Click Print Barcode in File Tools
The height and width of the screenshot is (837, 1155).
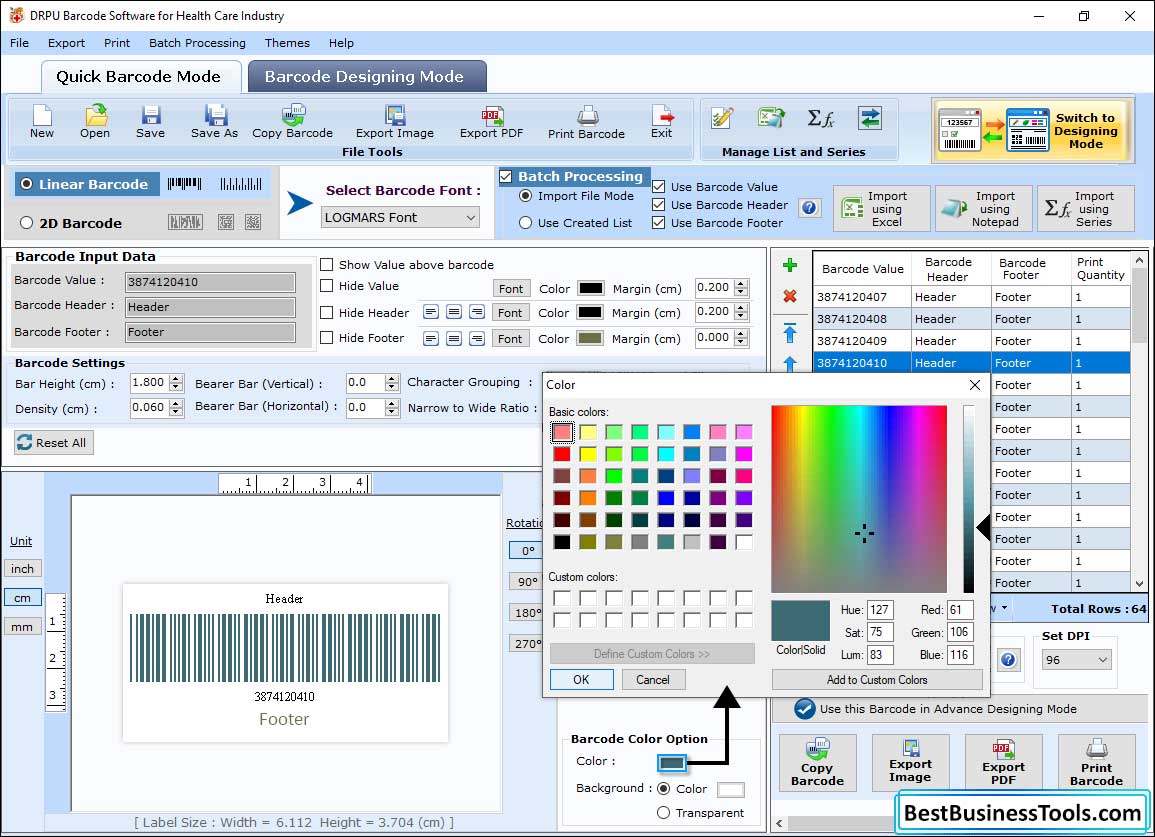pyautogui.click(x=586, y=122)
